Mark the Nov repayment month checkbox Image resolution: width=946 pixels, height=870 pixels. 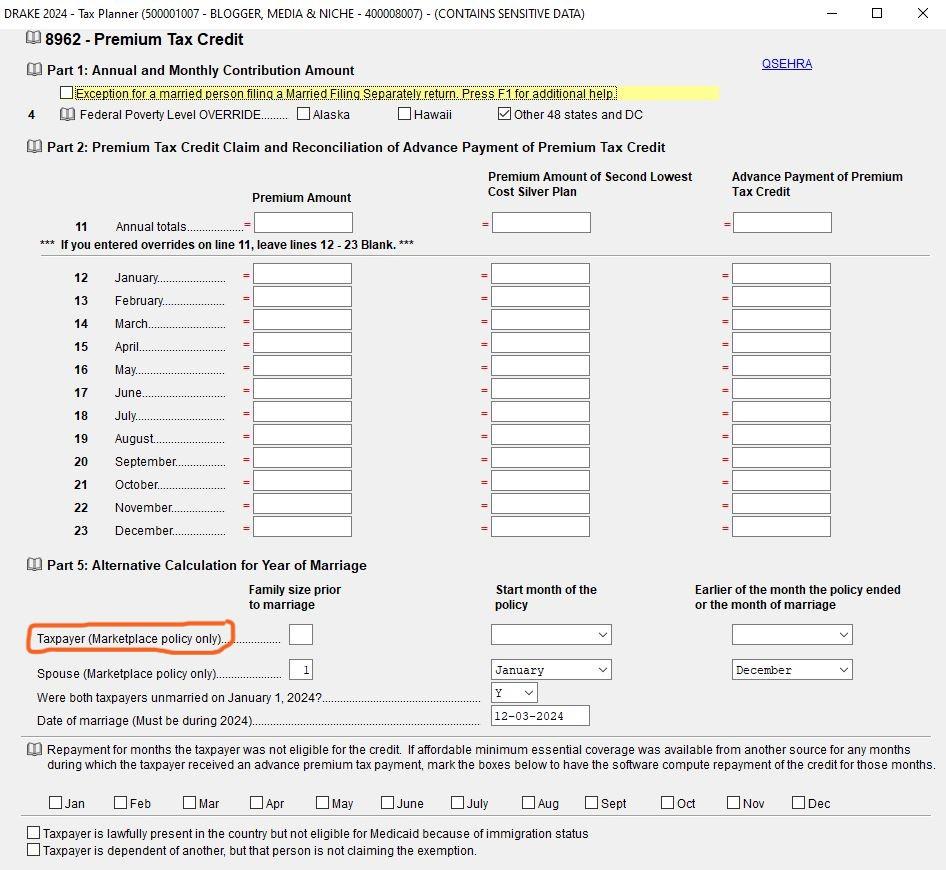pyautogui.click(x=734, y=802)
